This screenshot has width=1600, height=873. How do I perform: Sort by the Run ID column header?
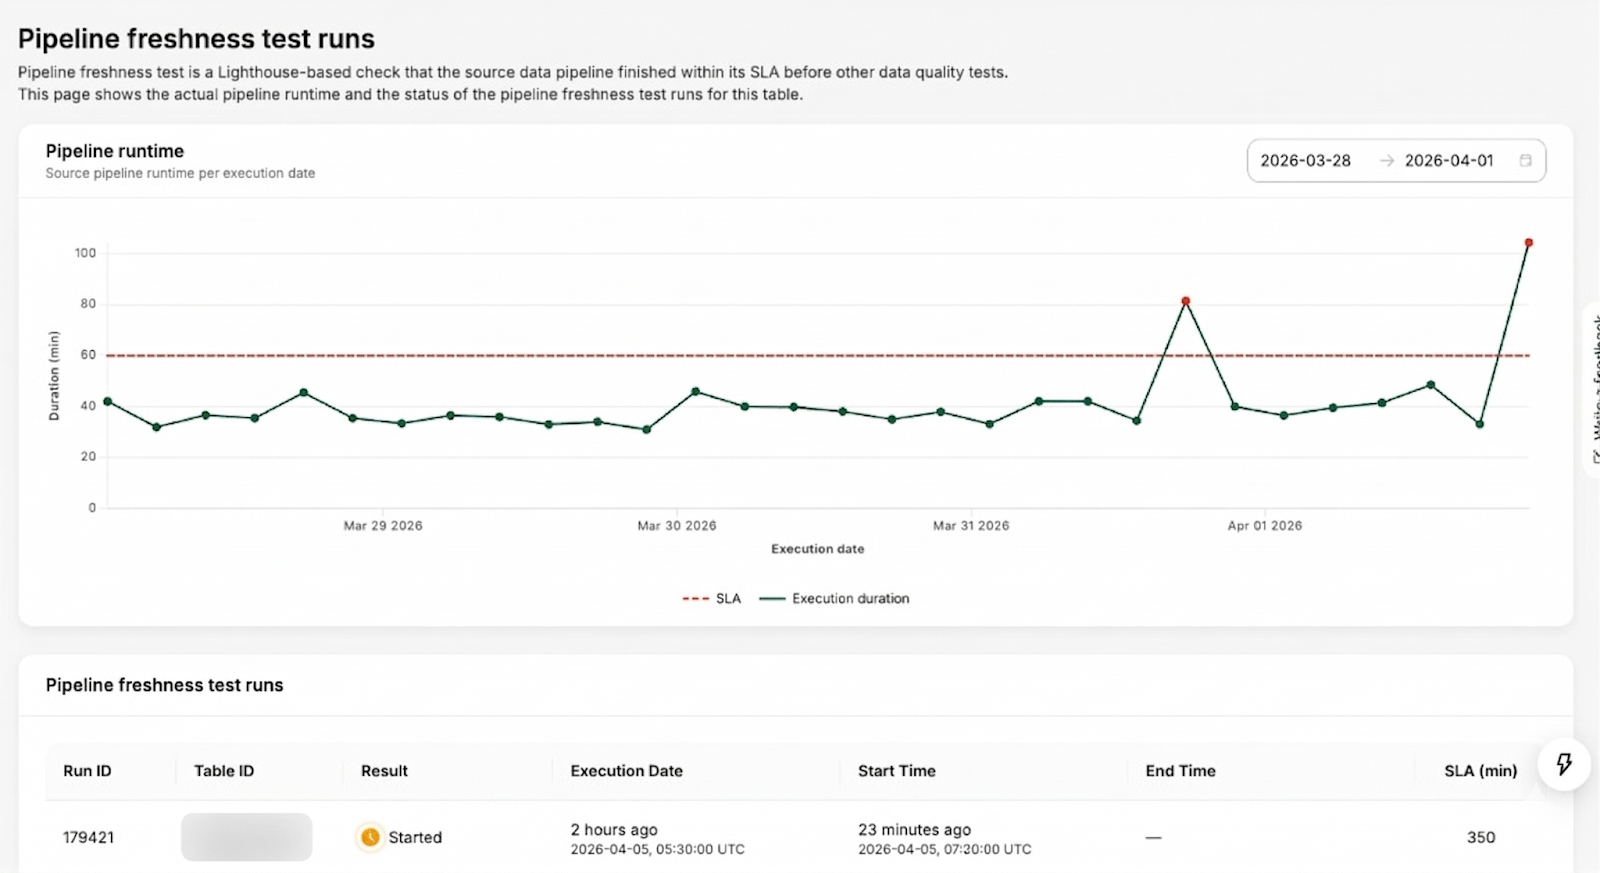[87, 771]
